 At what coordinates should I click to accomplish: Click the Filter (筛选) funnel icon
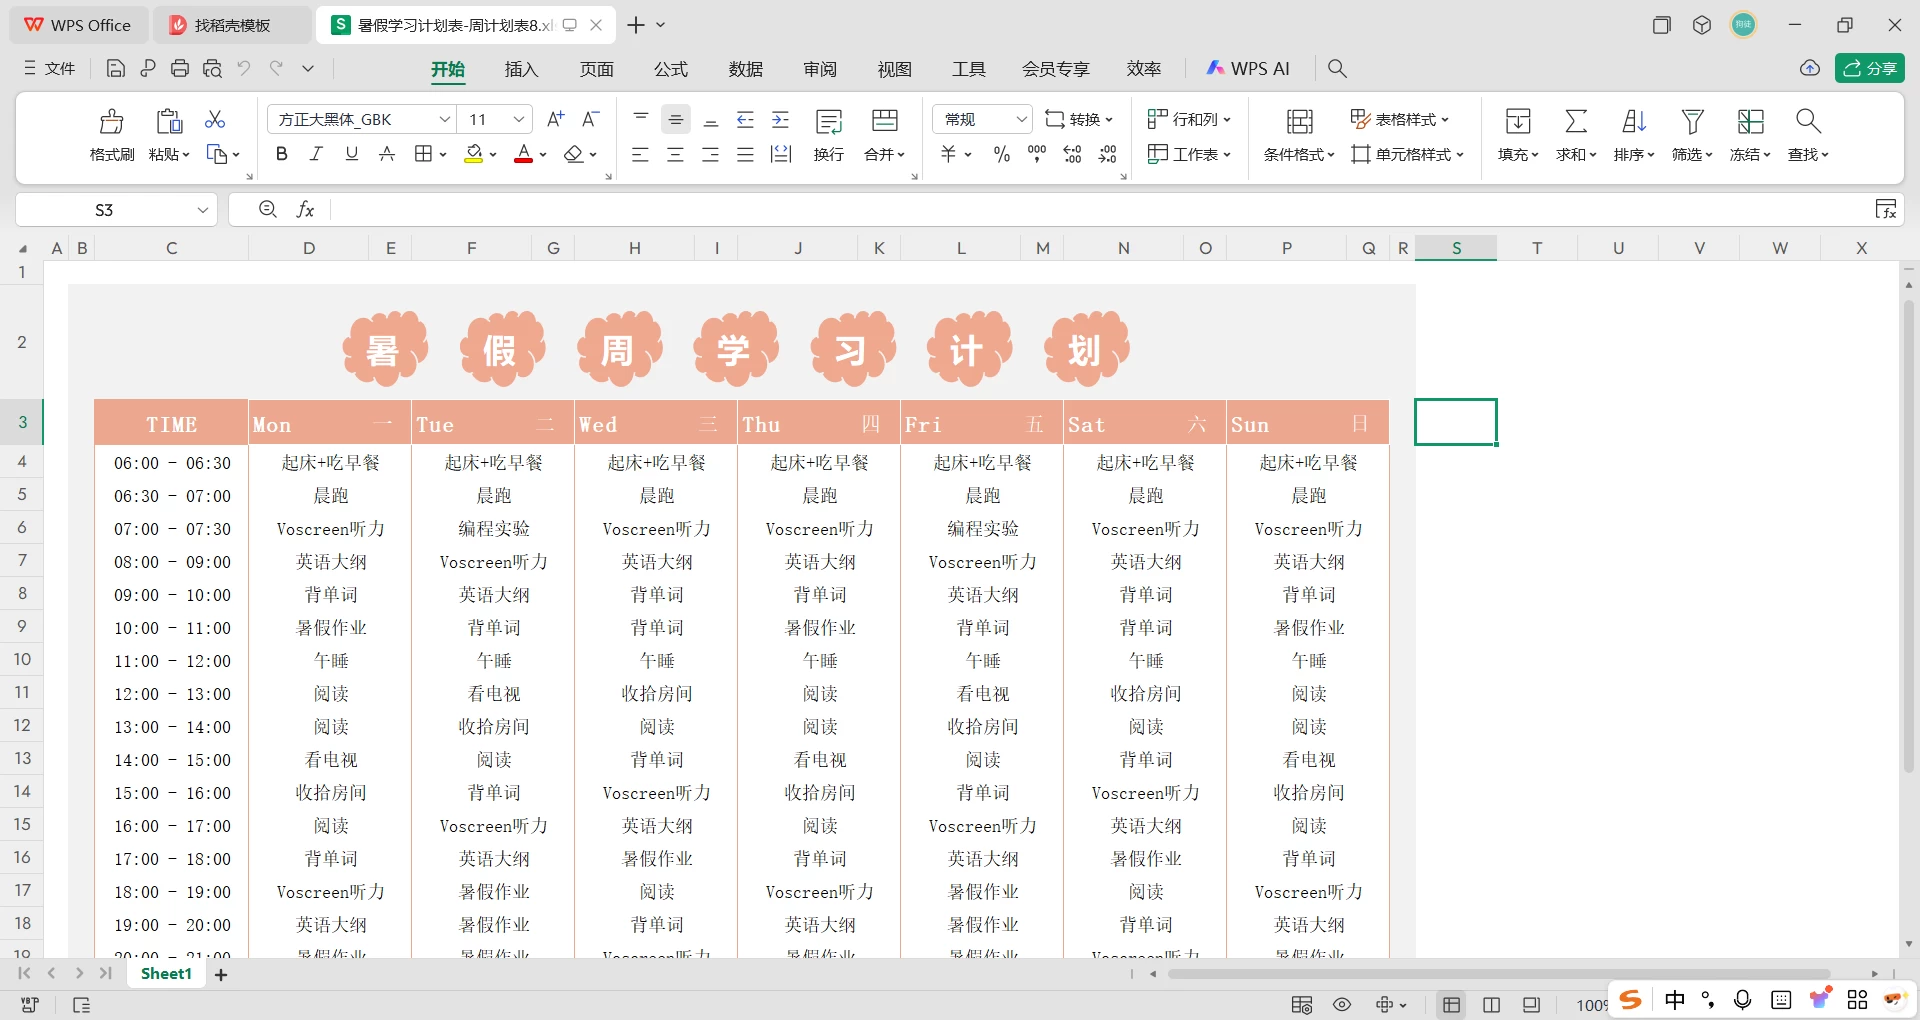(1692, 121)
